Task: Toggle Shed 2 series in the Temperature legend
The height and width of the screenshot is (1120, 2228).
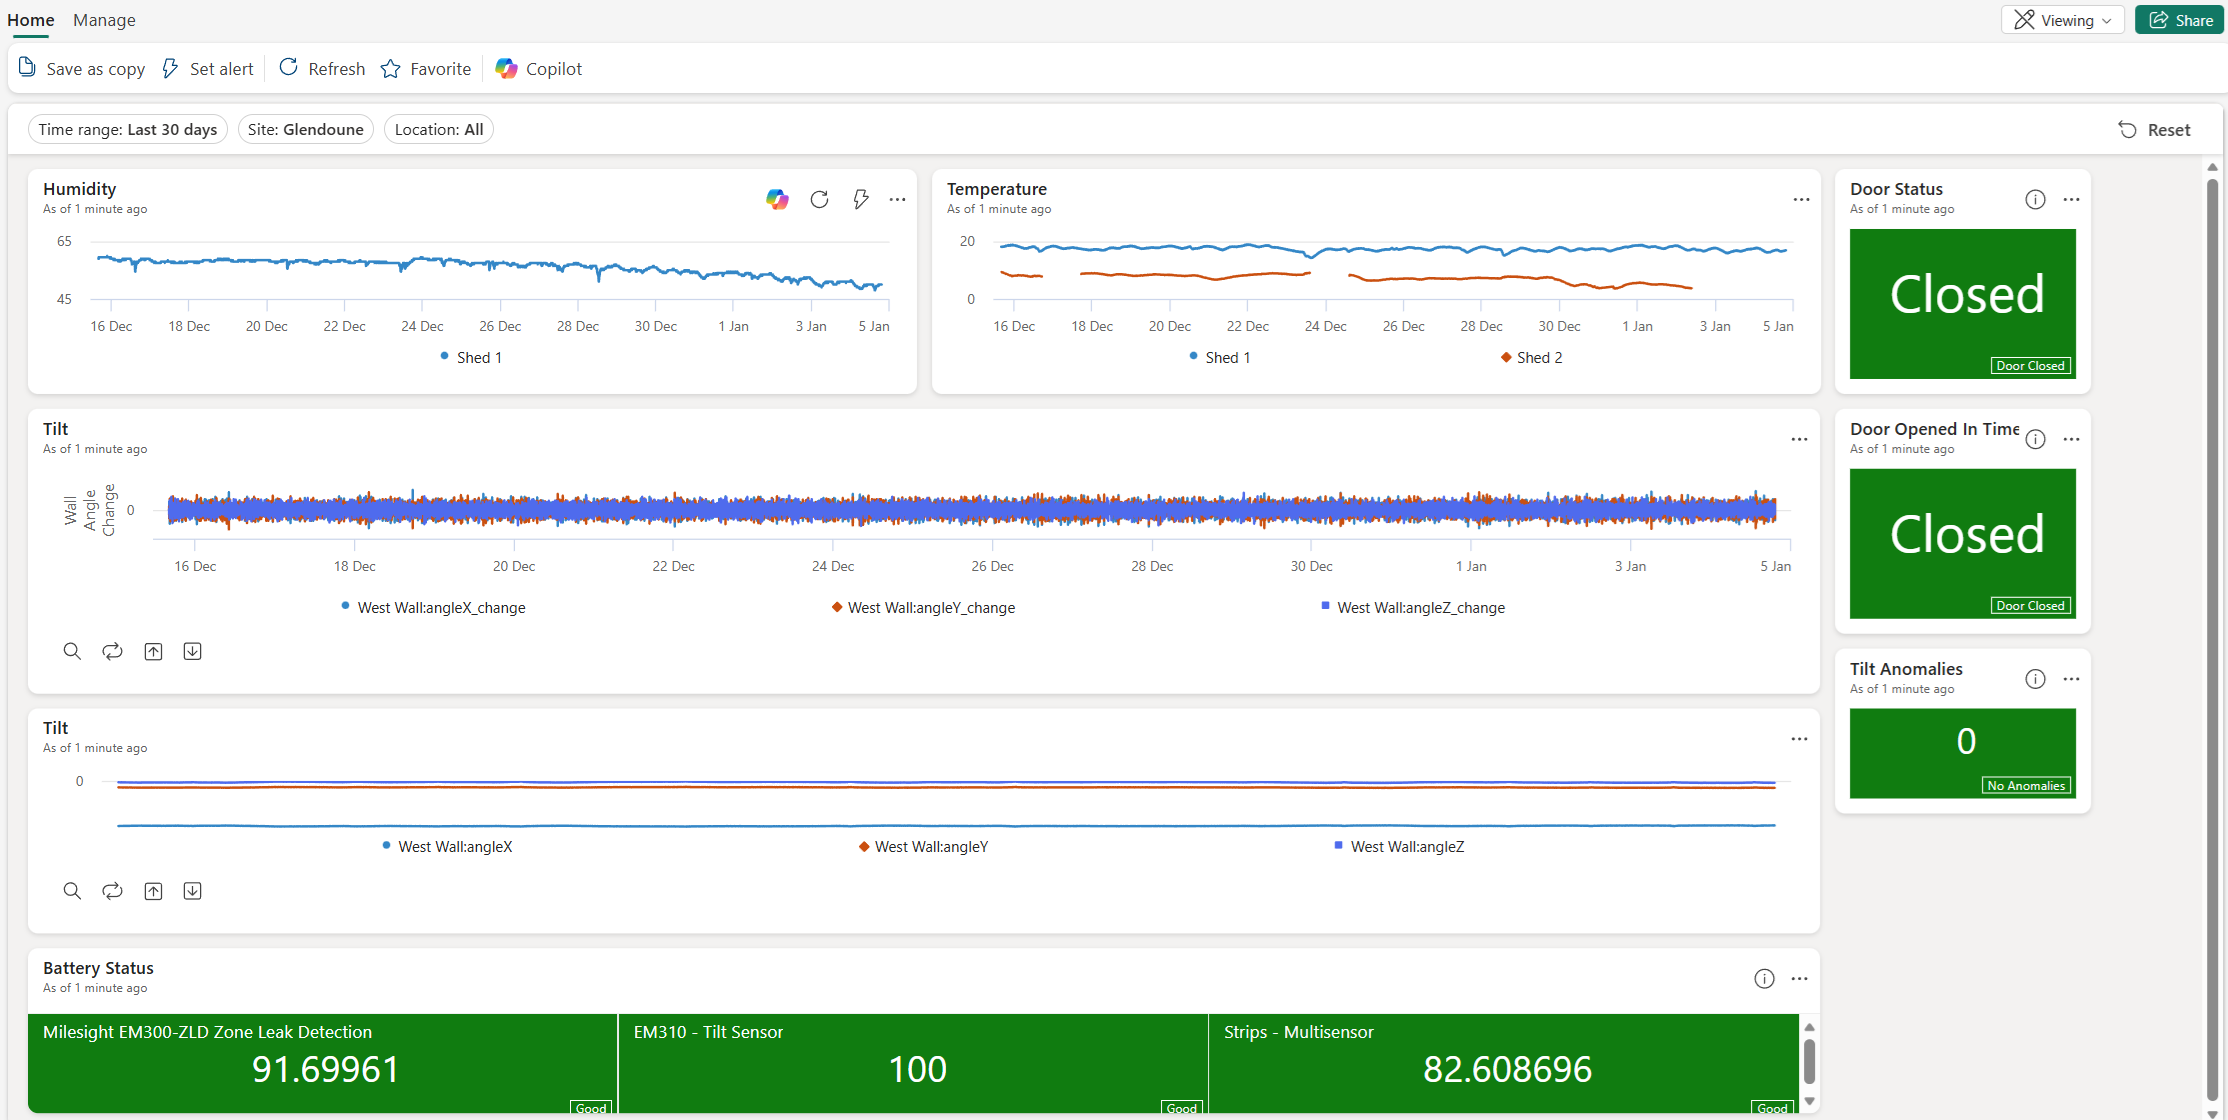Action: point(1530,357)
